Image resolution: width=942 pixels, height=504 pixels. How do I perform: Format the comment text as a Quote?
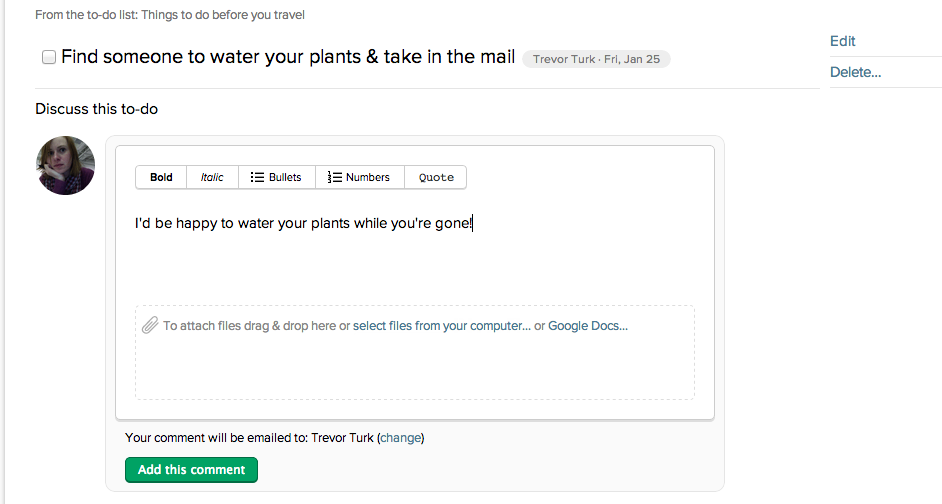(x=436, y=177)
